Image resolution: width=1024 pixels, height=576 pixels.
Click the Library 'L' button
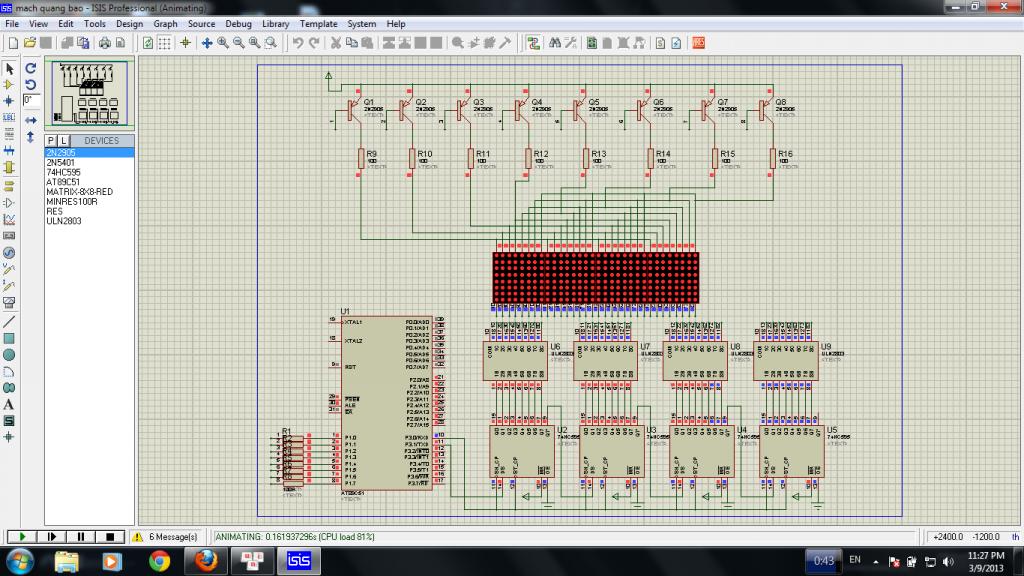(64, 141)
